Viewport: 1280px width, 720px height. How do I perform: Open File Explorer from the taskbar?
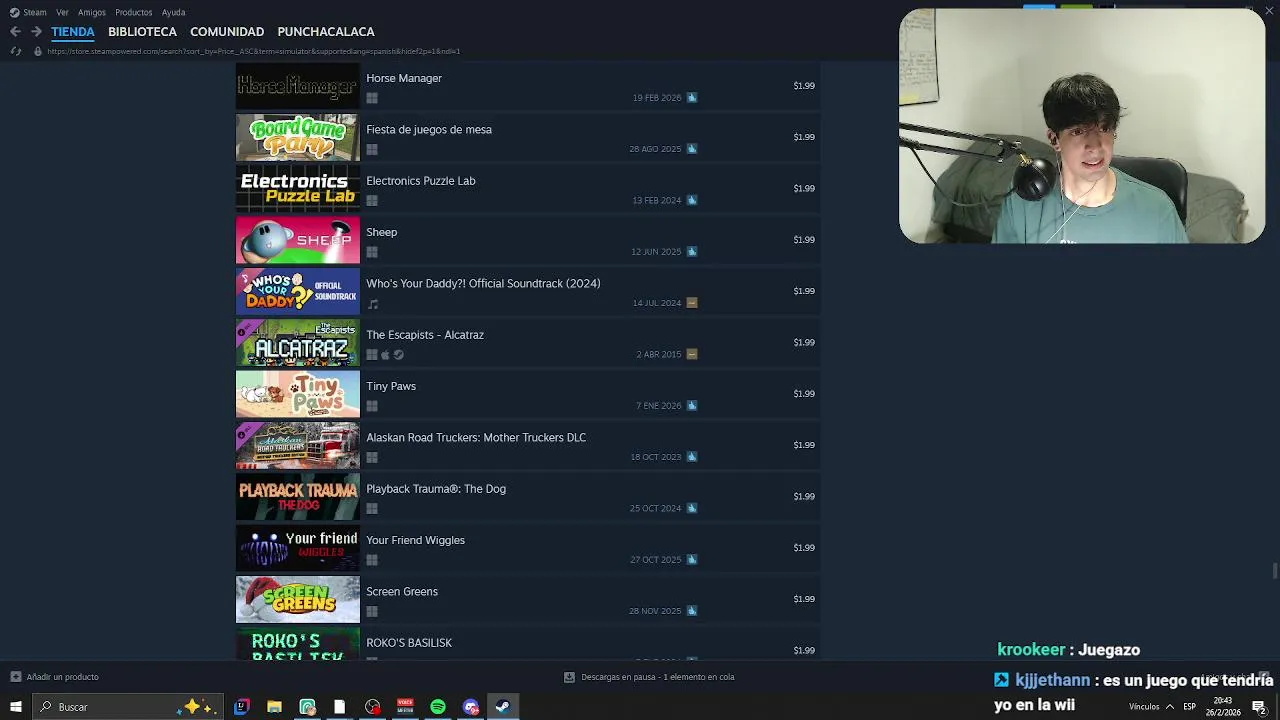pos(274,707)
